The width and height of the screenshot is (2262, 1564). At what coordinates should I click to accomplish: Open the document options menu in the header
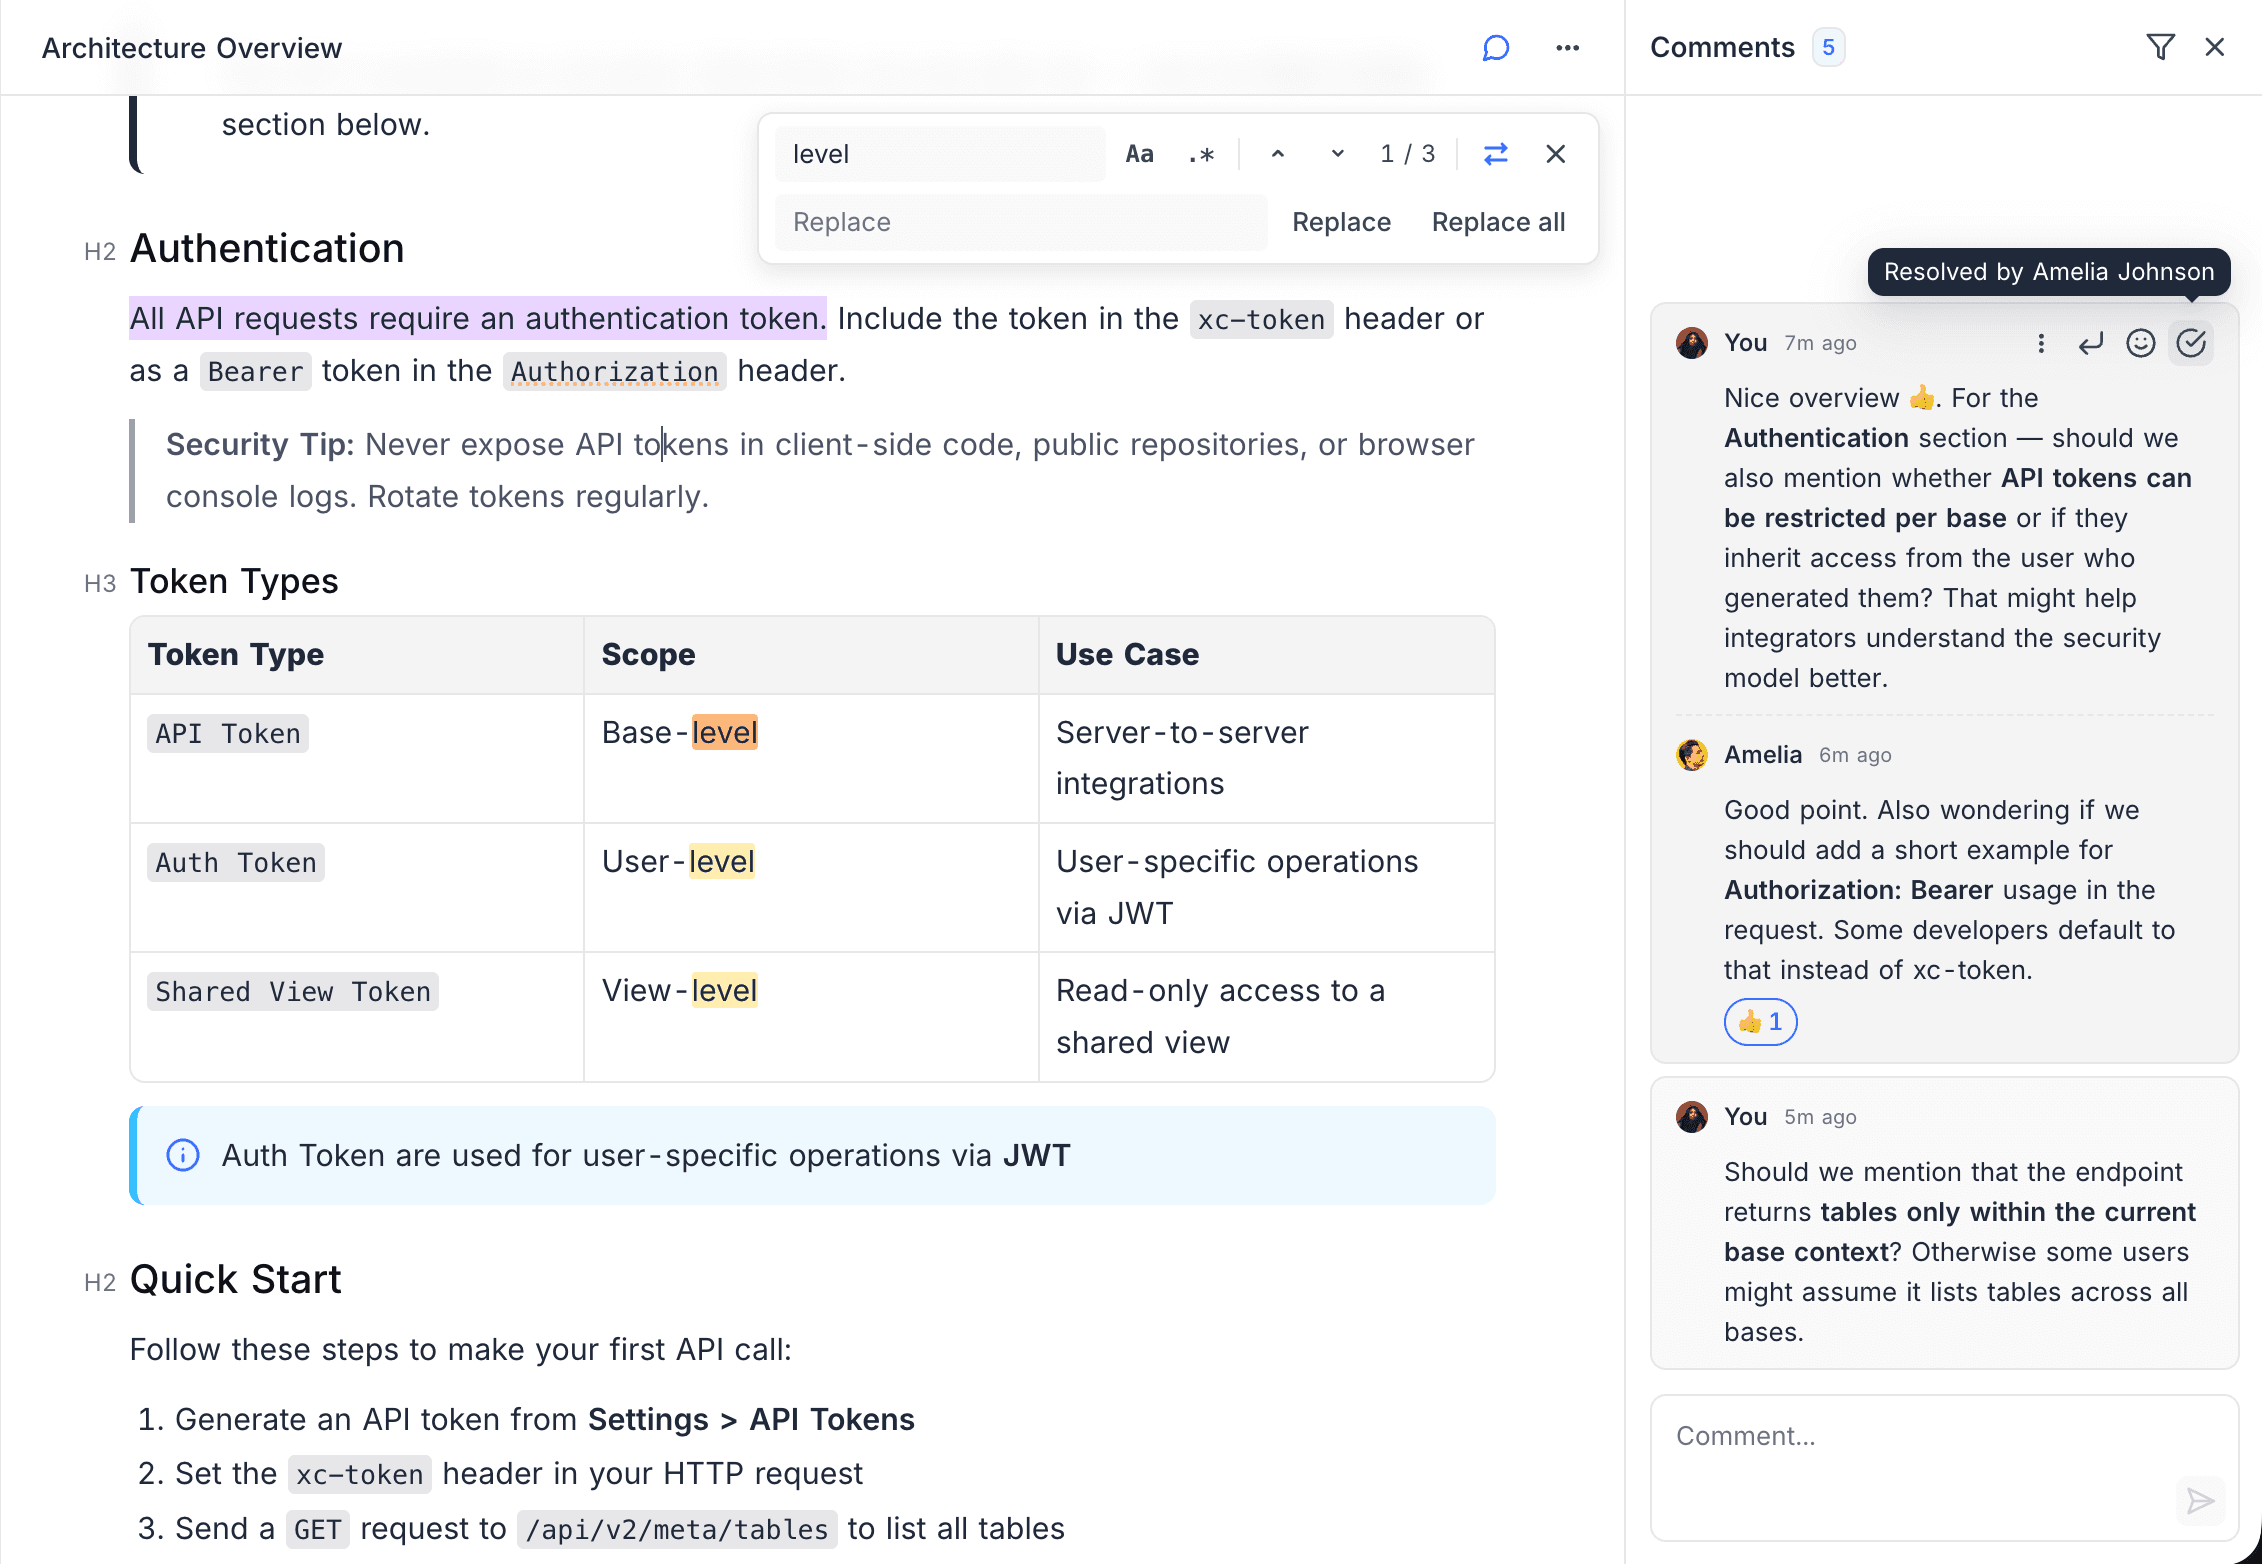pyautogui.click(x=1567, y=47)
